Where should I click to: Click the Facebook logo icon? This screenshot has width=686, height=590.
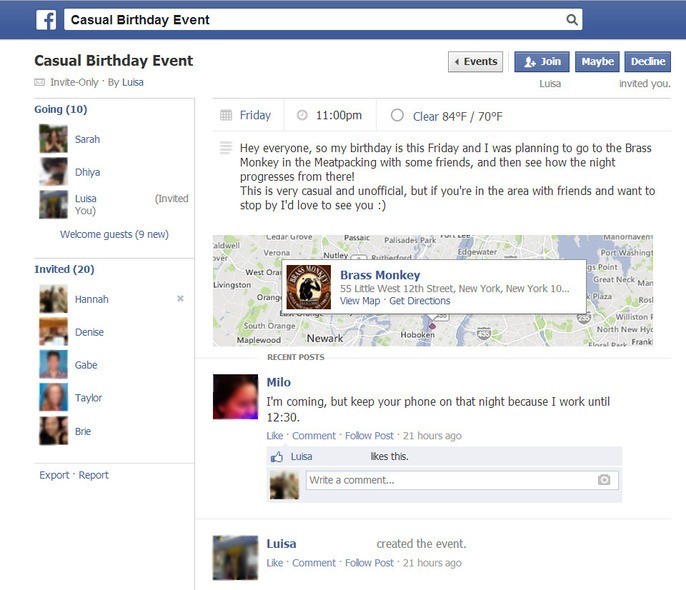pos(46,20)
